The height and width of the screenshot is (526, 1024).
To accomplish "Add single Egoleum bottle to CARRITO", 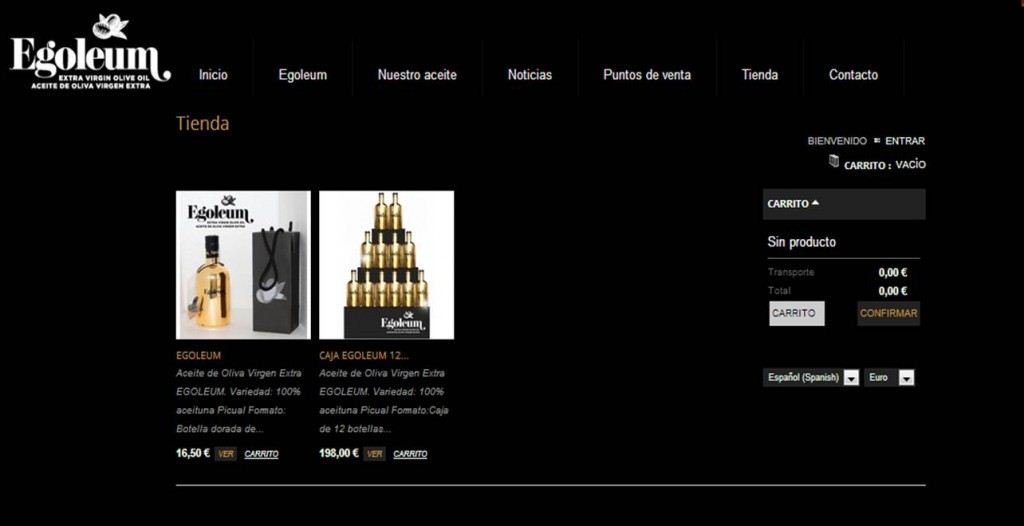I will click(x=261, y=454).
